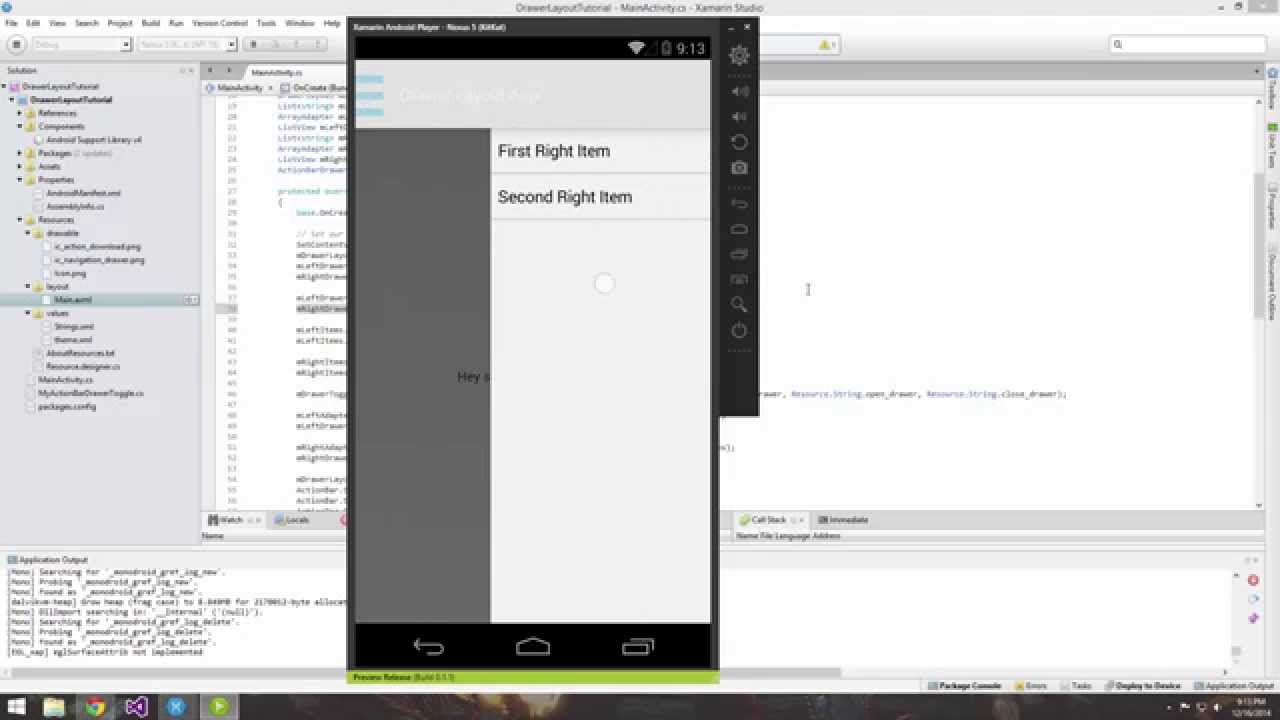Collapse the Properties folder

pos(19,180)
